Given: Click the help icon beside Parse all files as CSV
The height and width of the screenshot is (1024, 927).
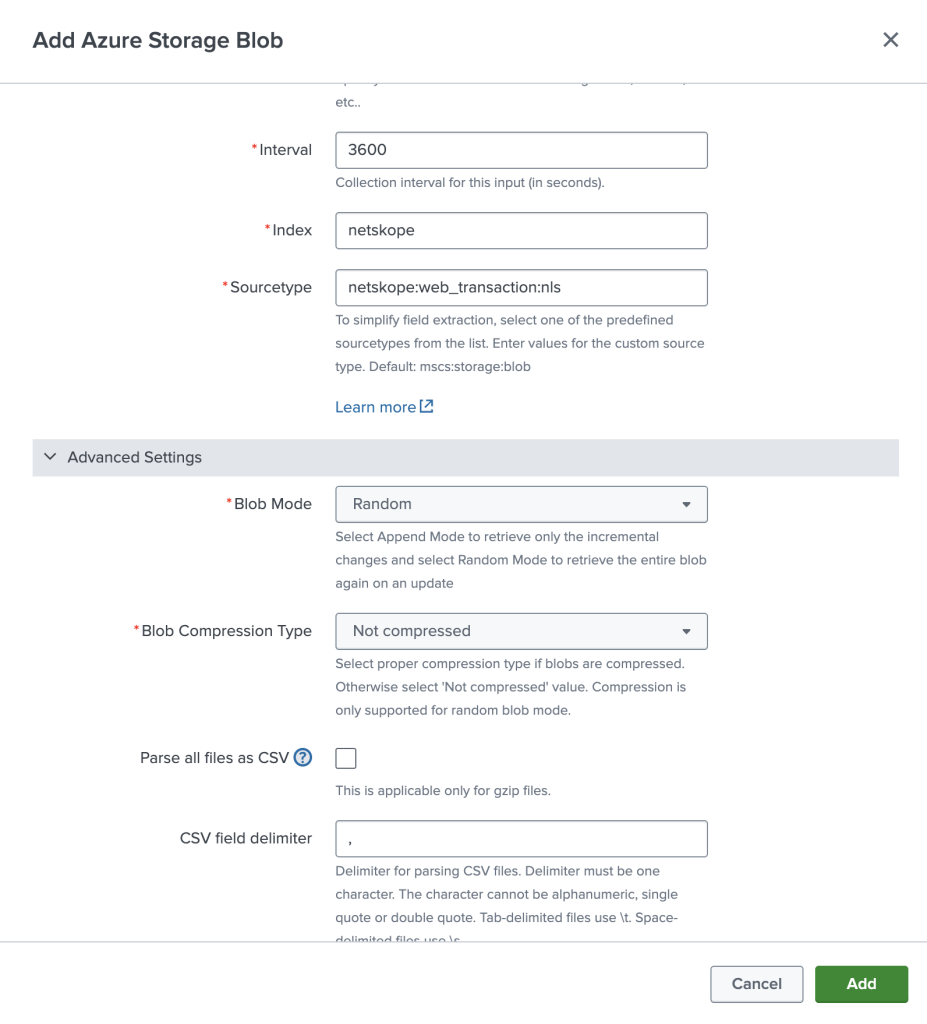Looking at the screenshot, I should pyautogui.click(x=302, y=758).
